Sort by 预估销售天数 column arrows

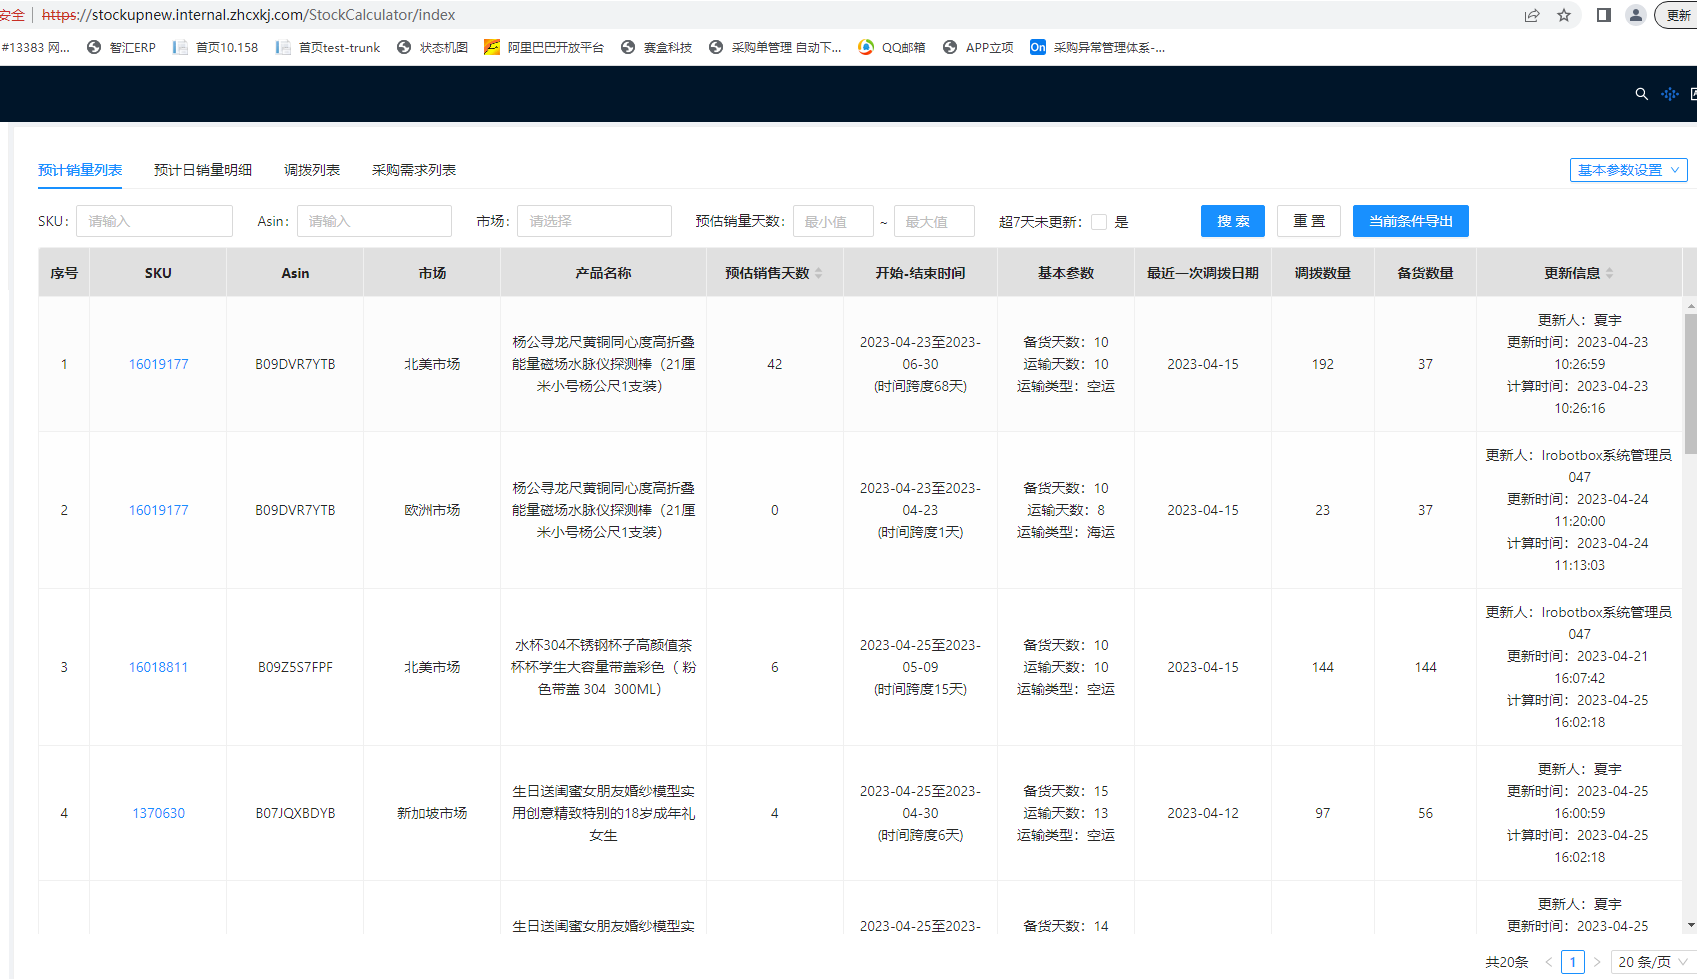pos(819,273)
